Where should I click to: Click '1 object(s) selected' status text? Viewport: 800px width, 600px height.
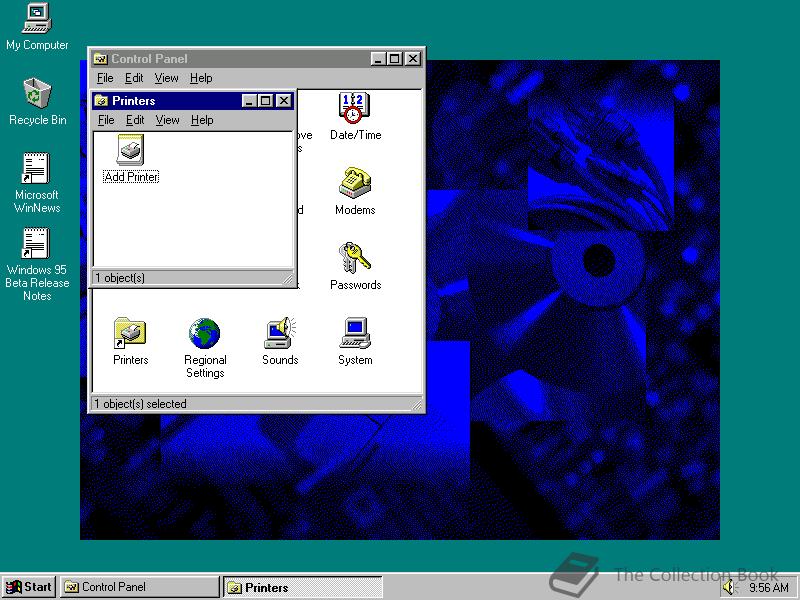pos(140,404)
